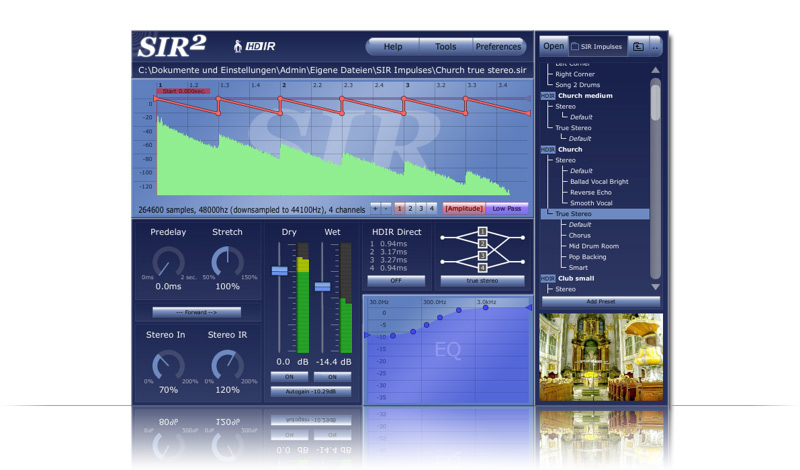Select the Chorus preset
Image resolution: width=800 pixels, height=470 pixels.
[580, 236]
